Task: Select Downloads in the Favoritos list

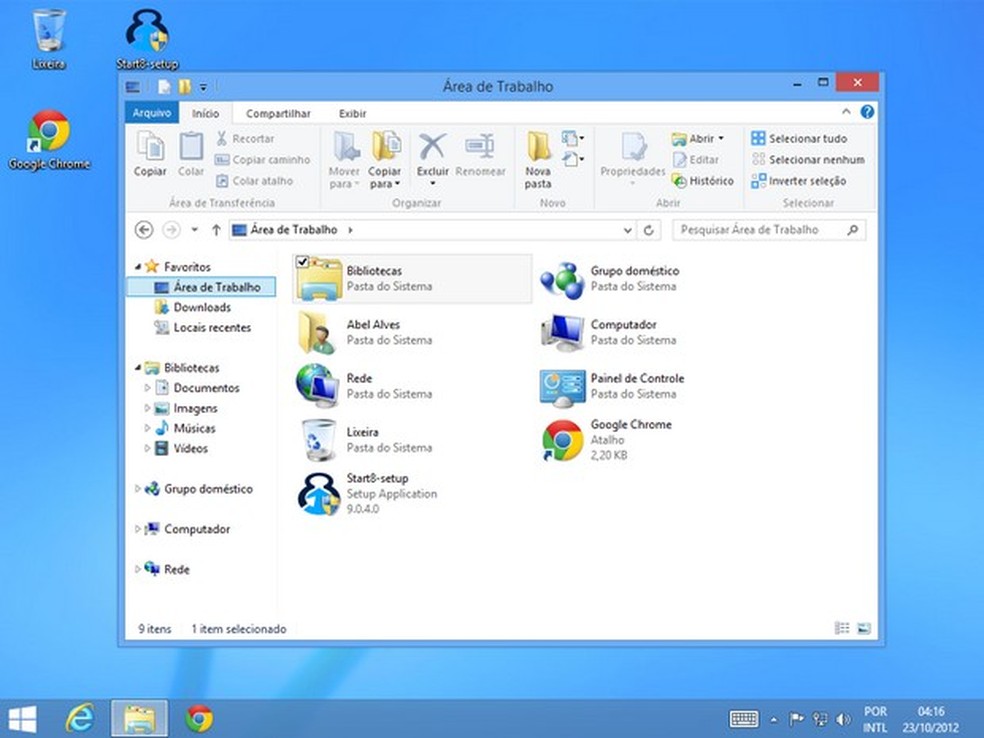Action: pos(202,307)
